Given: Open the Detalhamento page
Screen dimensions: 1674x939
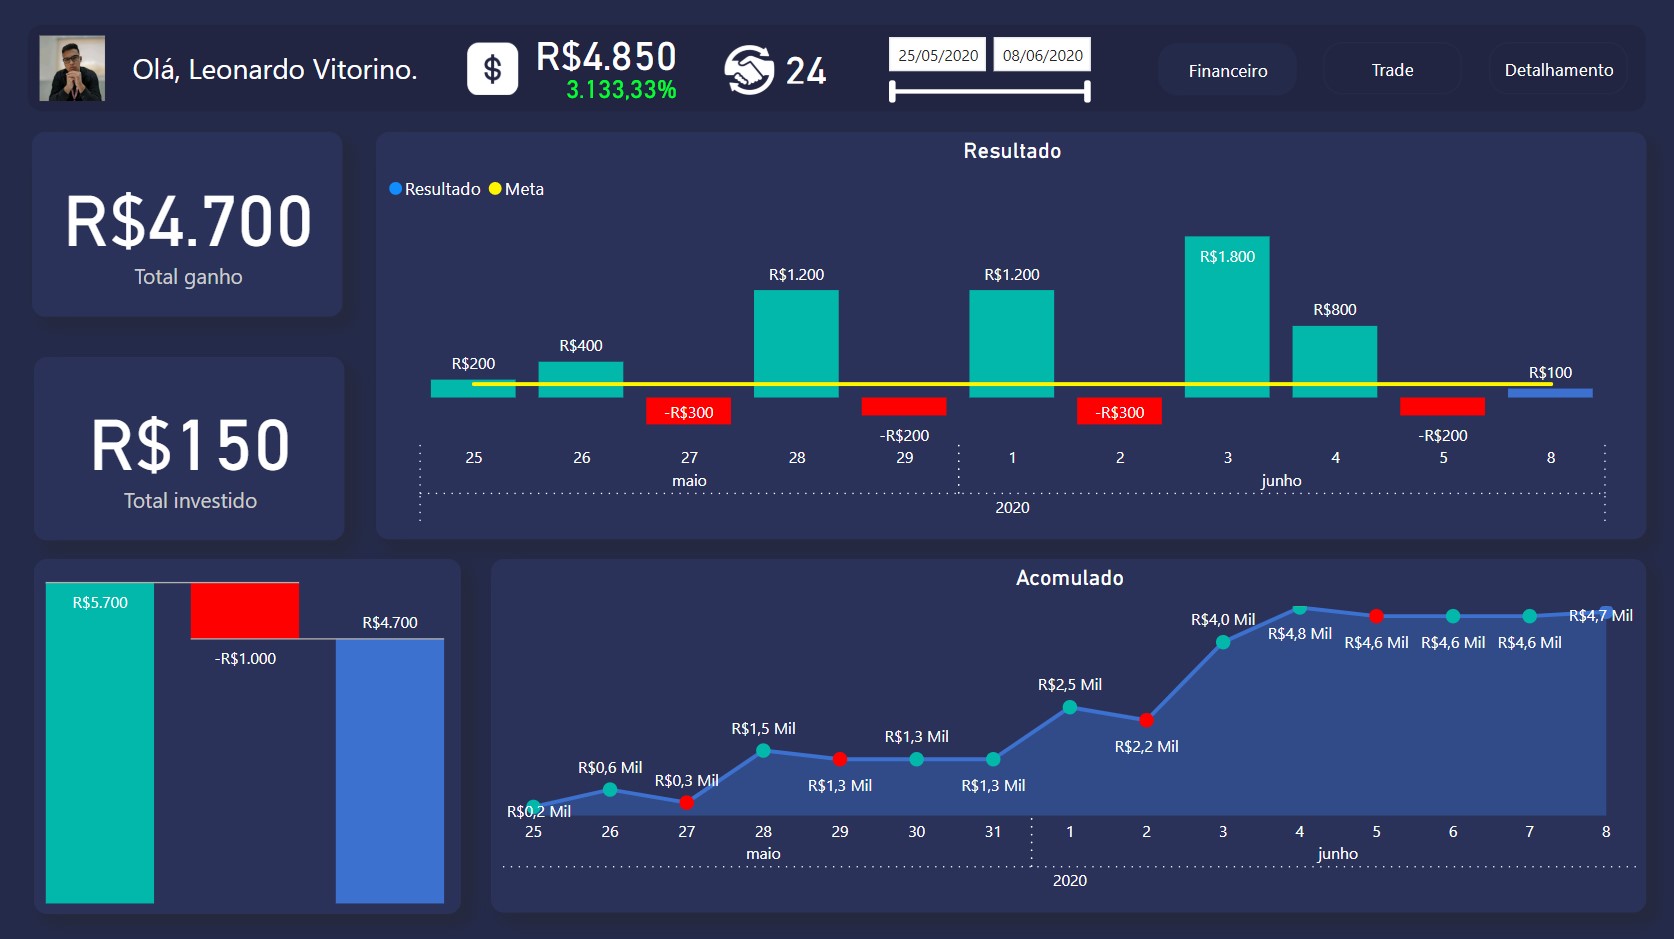Looking at the screenshot, I should [x=1558, y=70].
